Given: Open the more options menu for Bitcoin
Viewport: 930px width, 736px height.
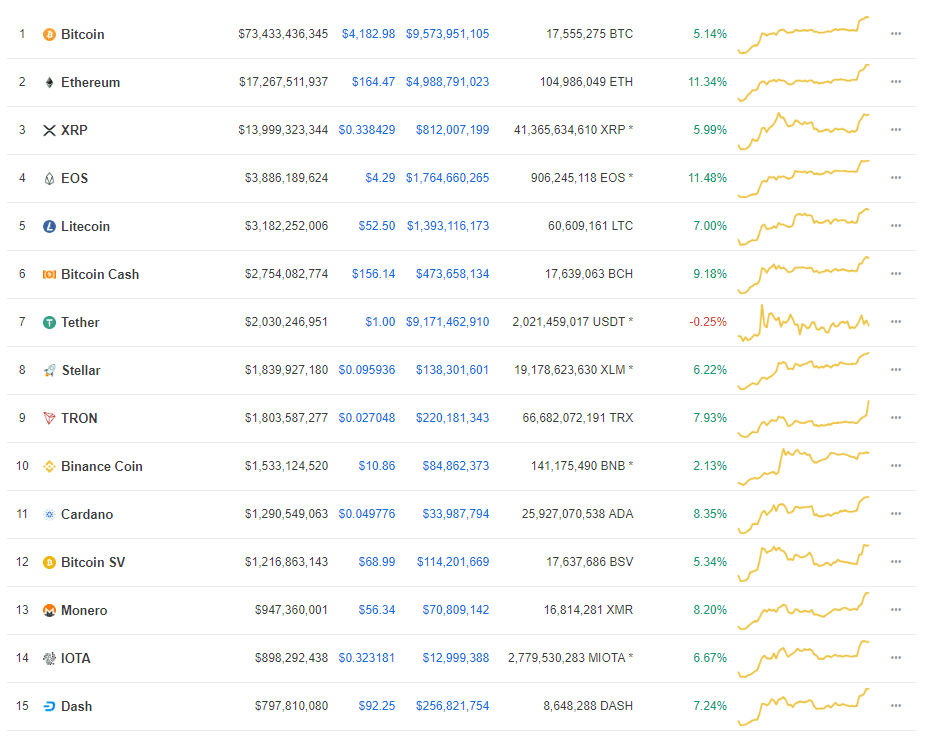Looking at the screenshot, I should point(896,34).
